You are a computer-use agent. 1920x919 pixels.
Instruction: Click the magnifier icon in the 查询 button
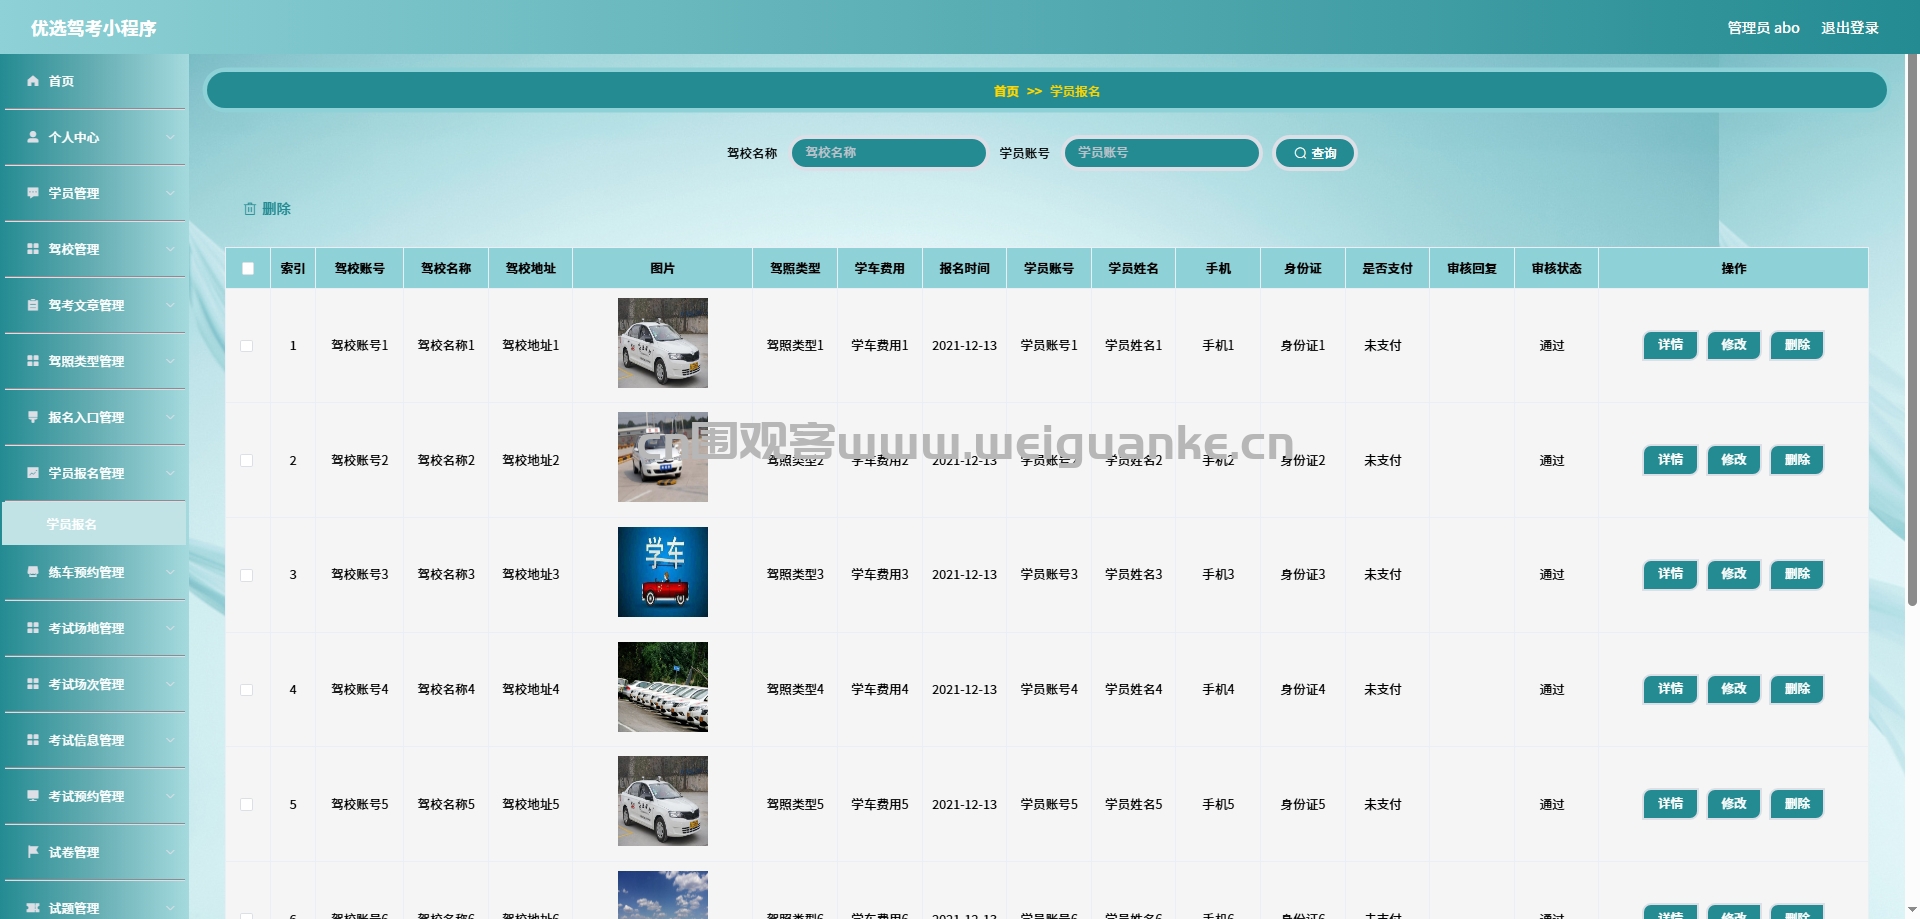(x=1300, y=153)
